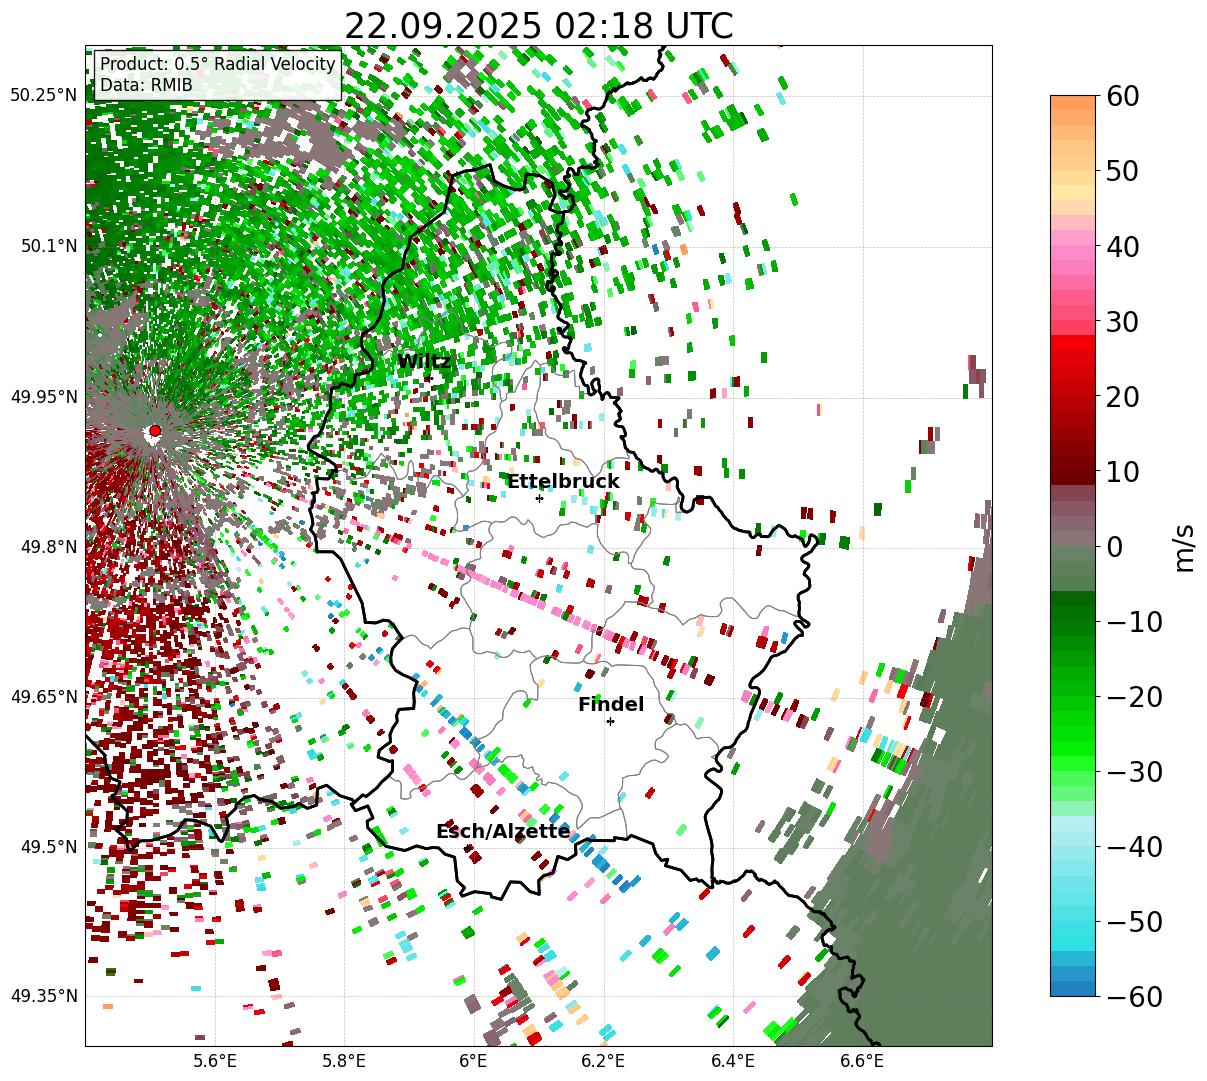Viewport: 1207px width, 1081px height.
Task: Click the 6.4°E longitude tick label
Action: tap(733, 1061)
